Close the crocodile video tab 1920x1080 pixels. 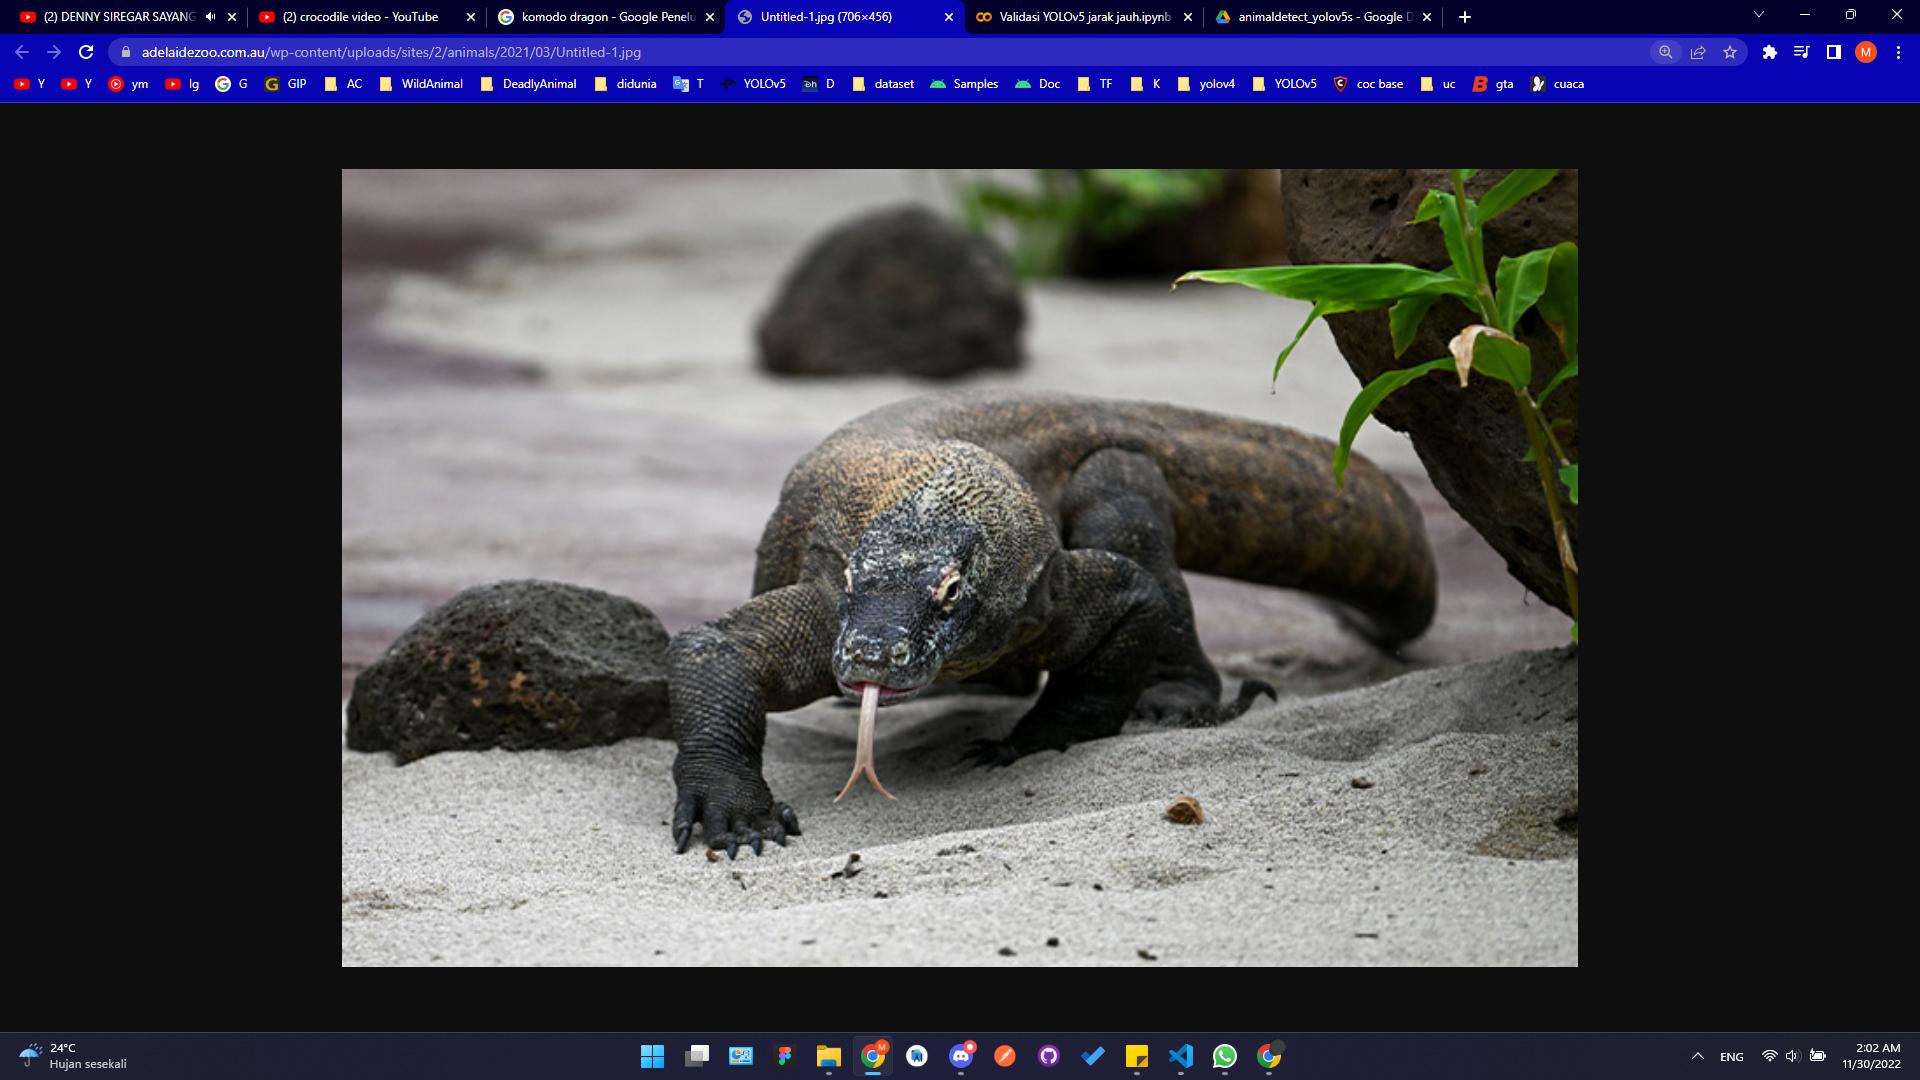(x=471, y=17)
